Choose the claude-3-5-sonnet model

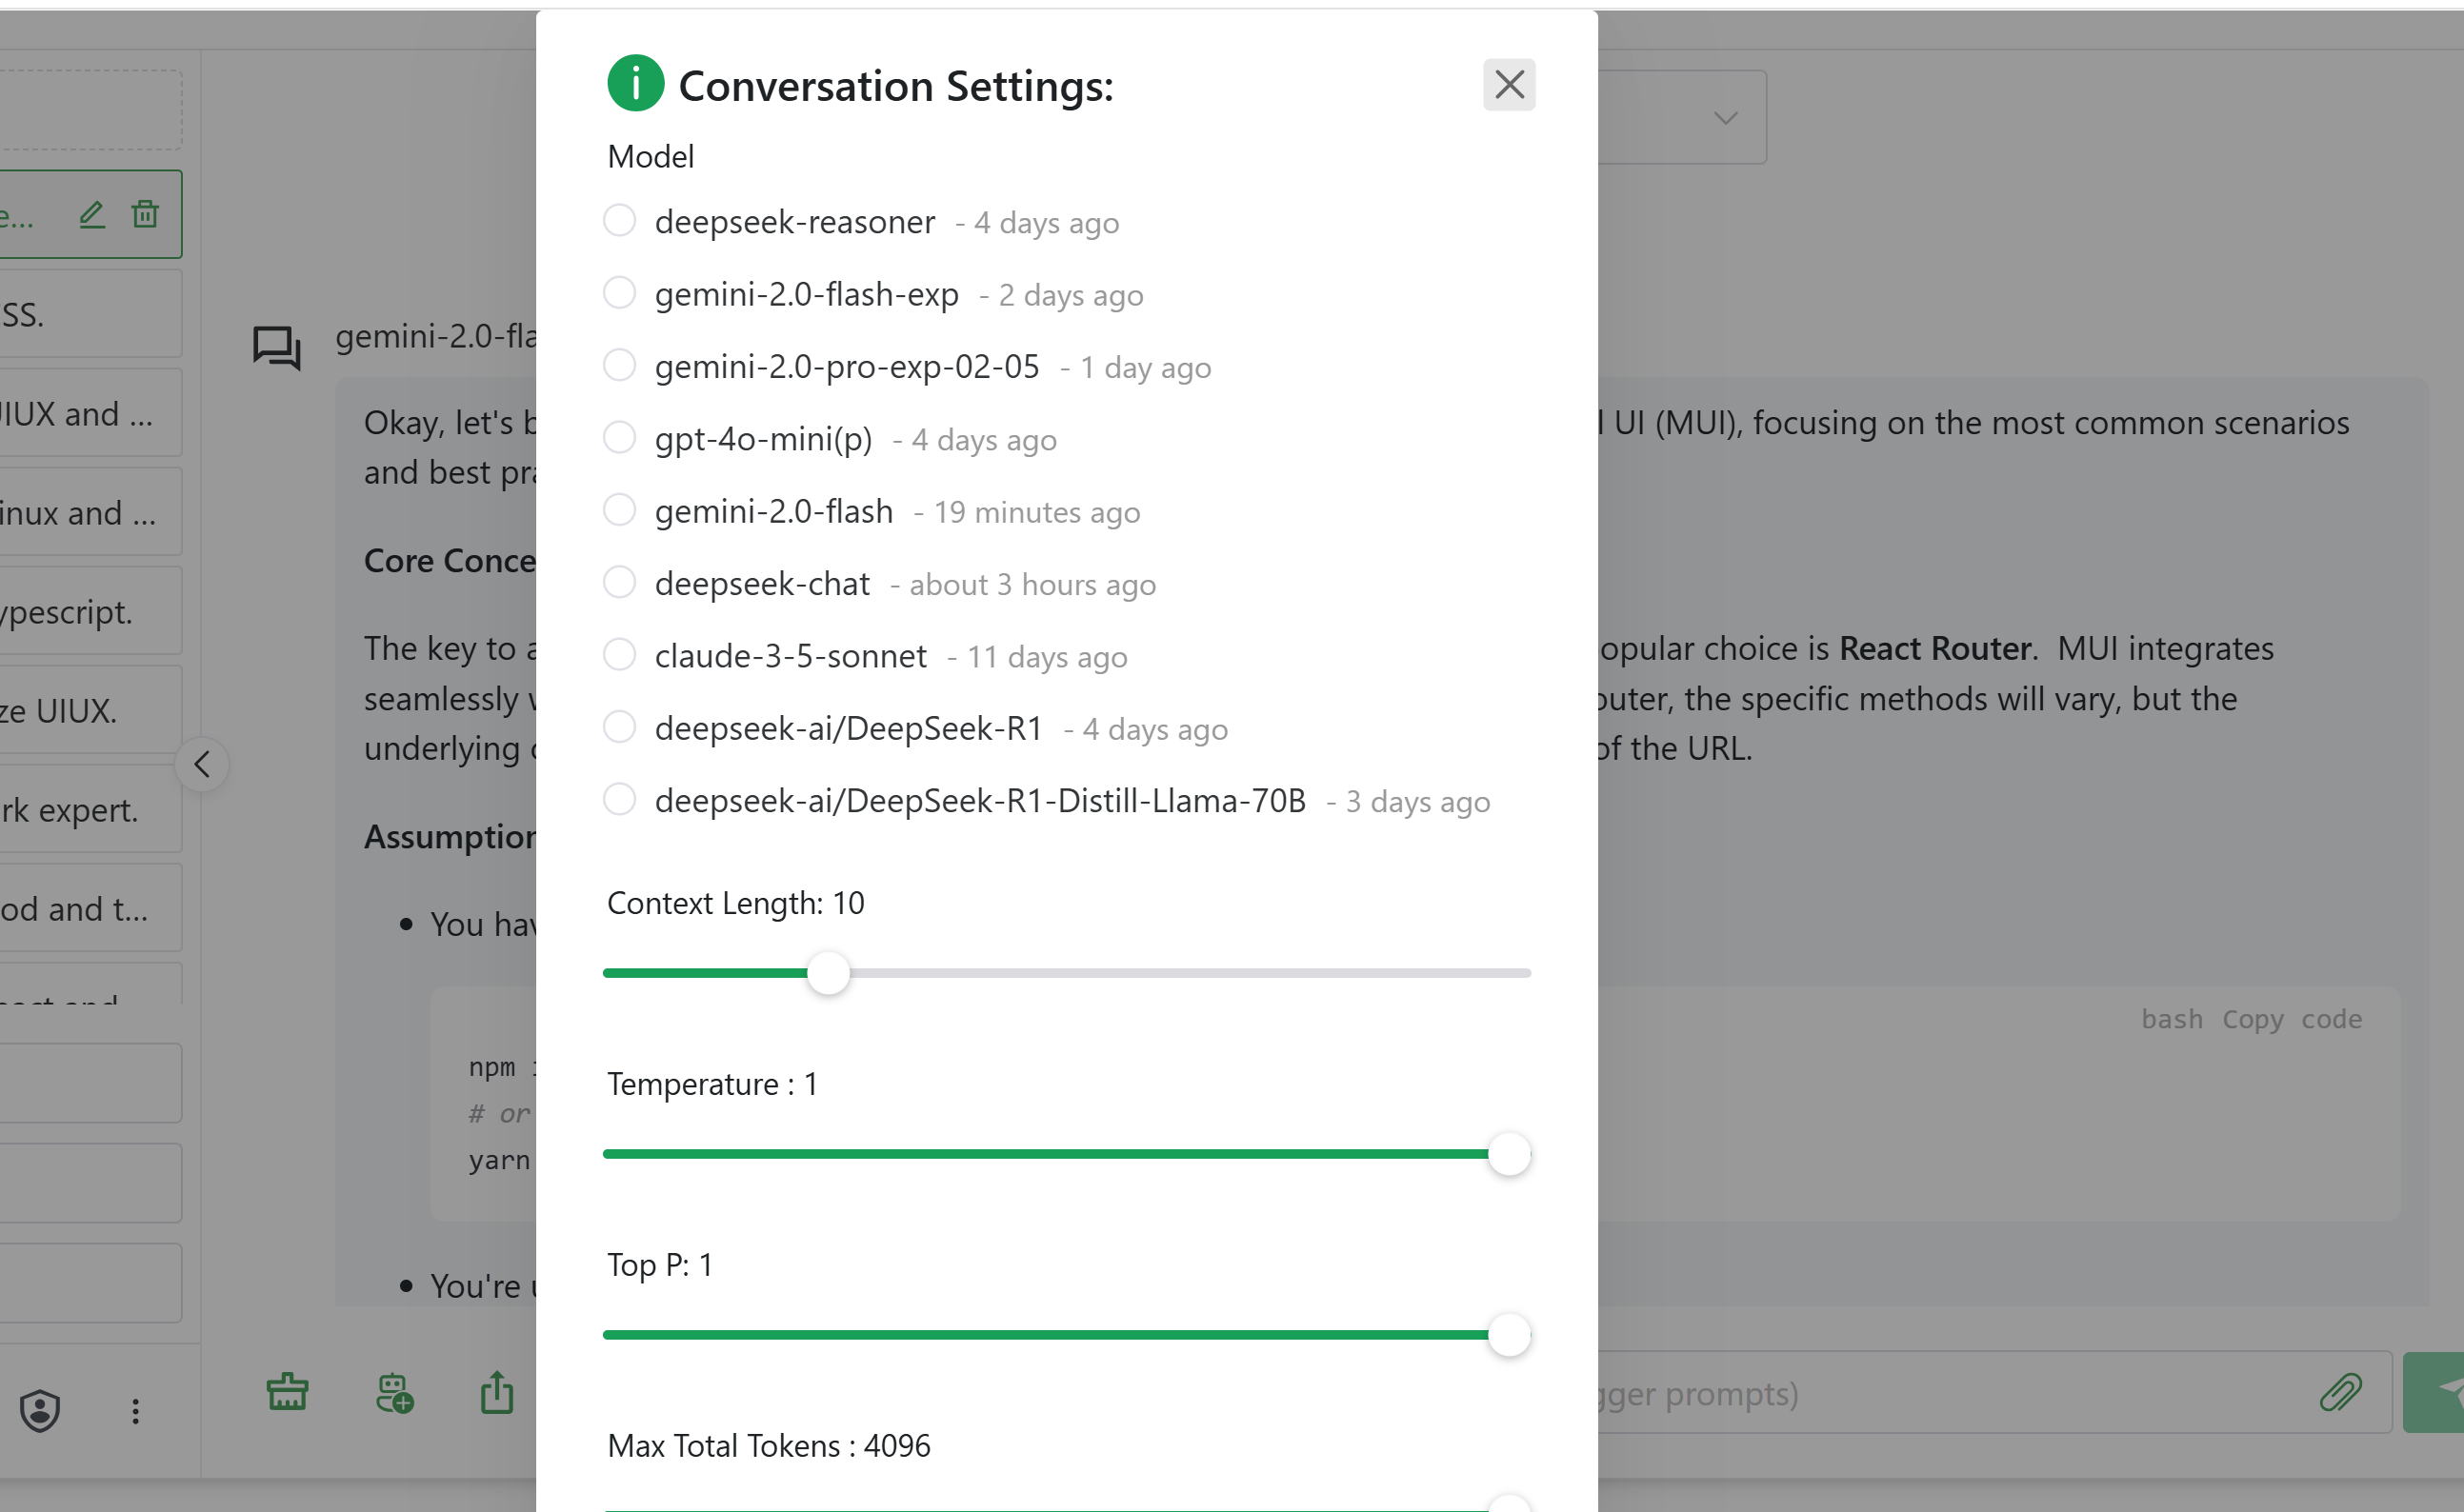619,654
